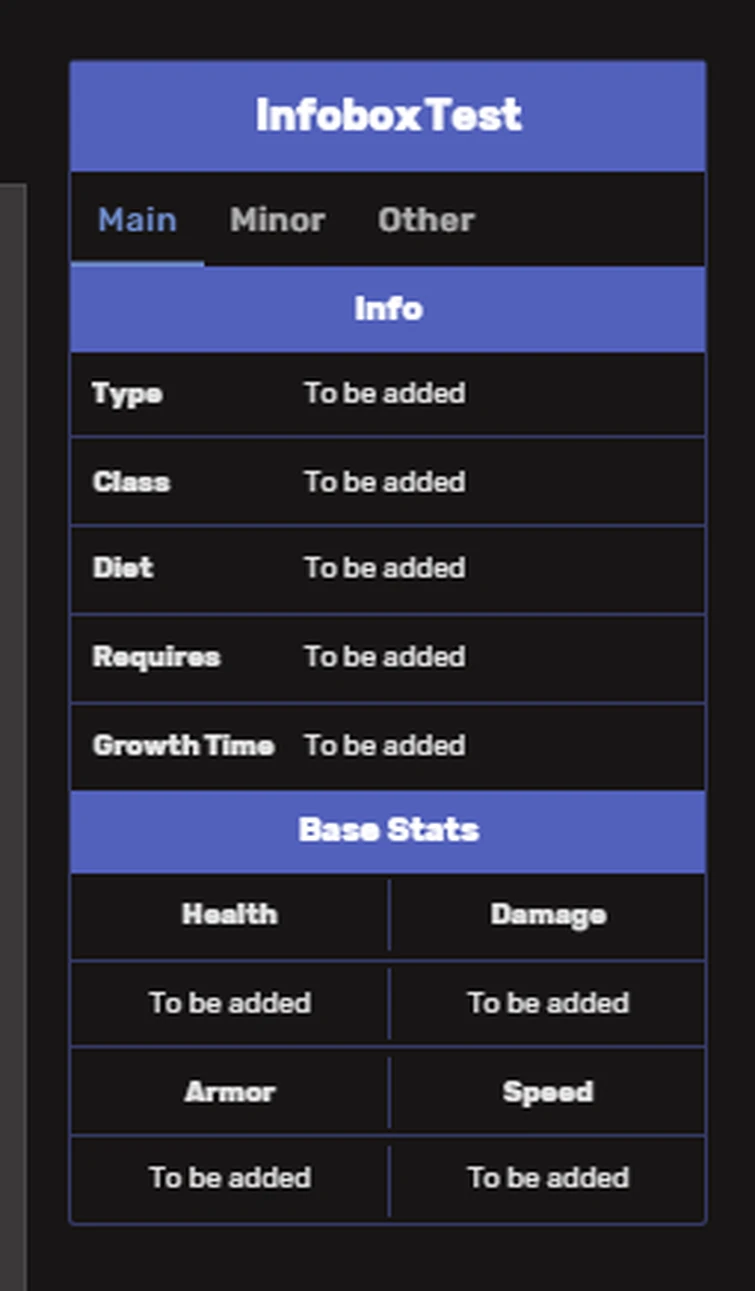Viewport: 755px width, 1291px height.
Task: Click the Health column header
Action: (x=228, y=914)
